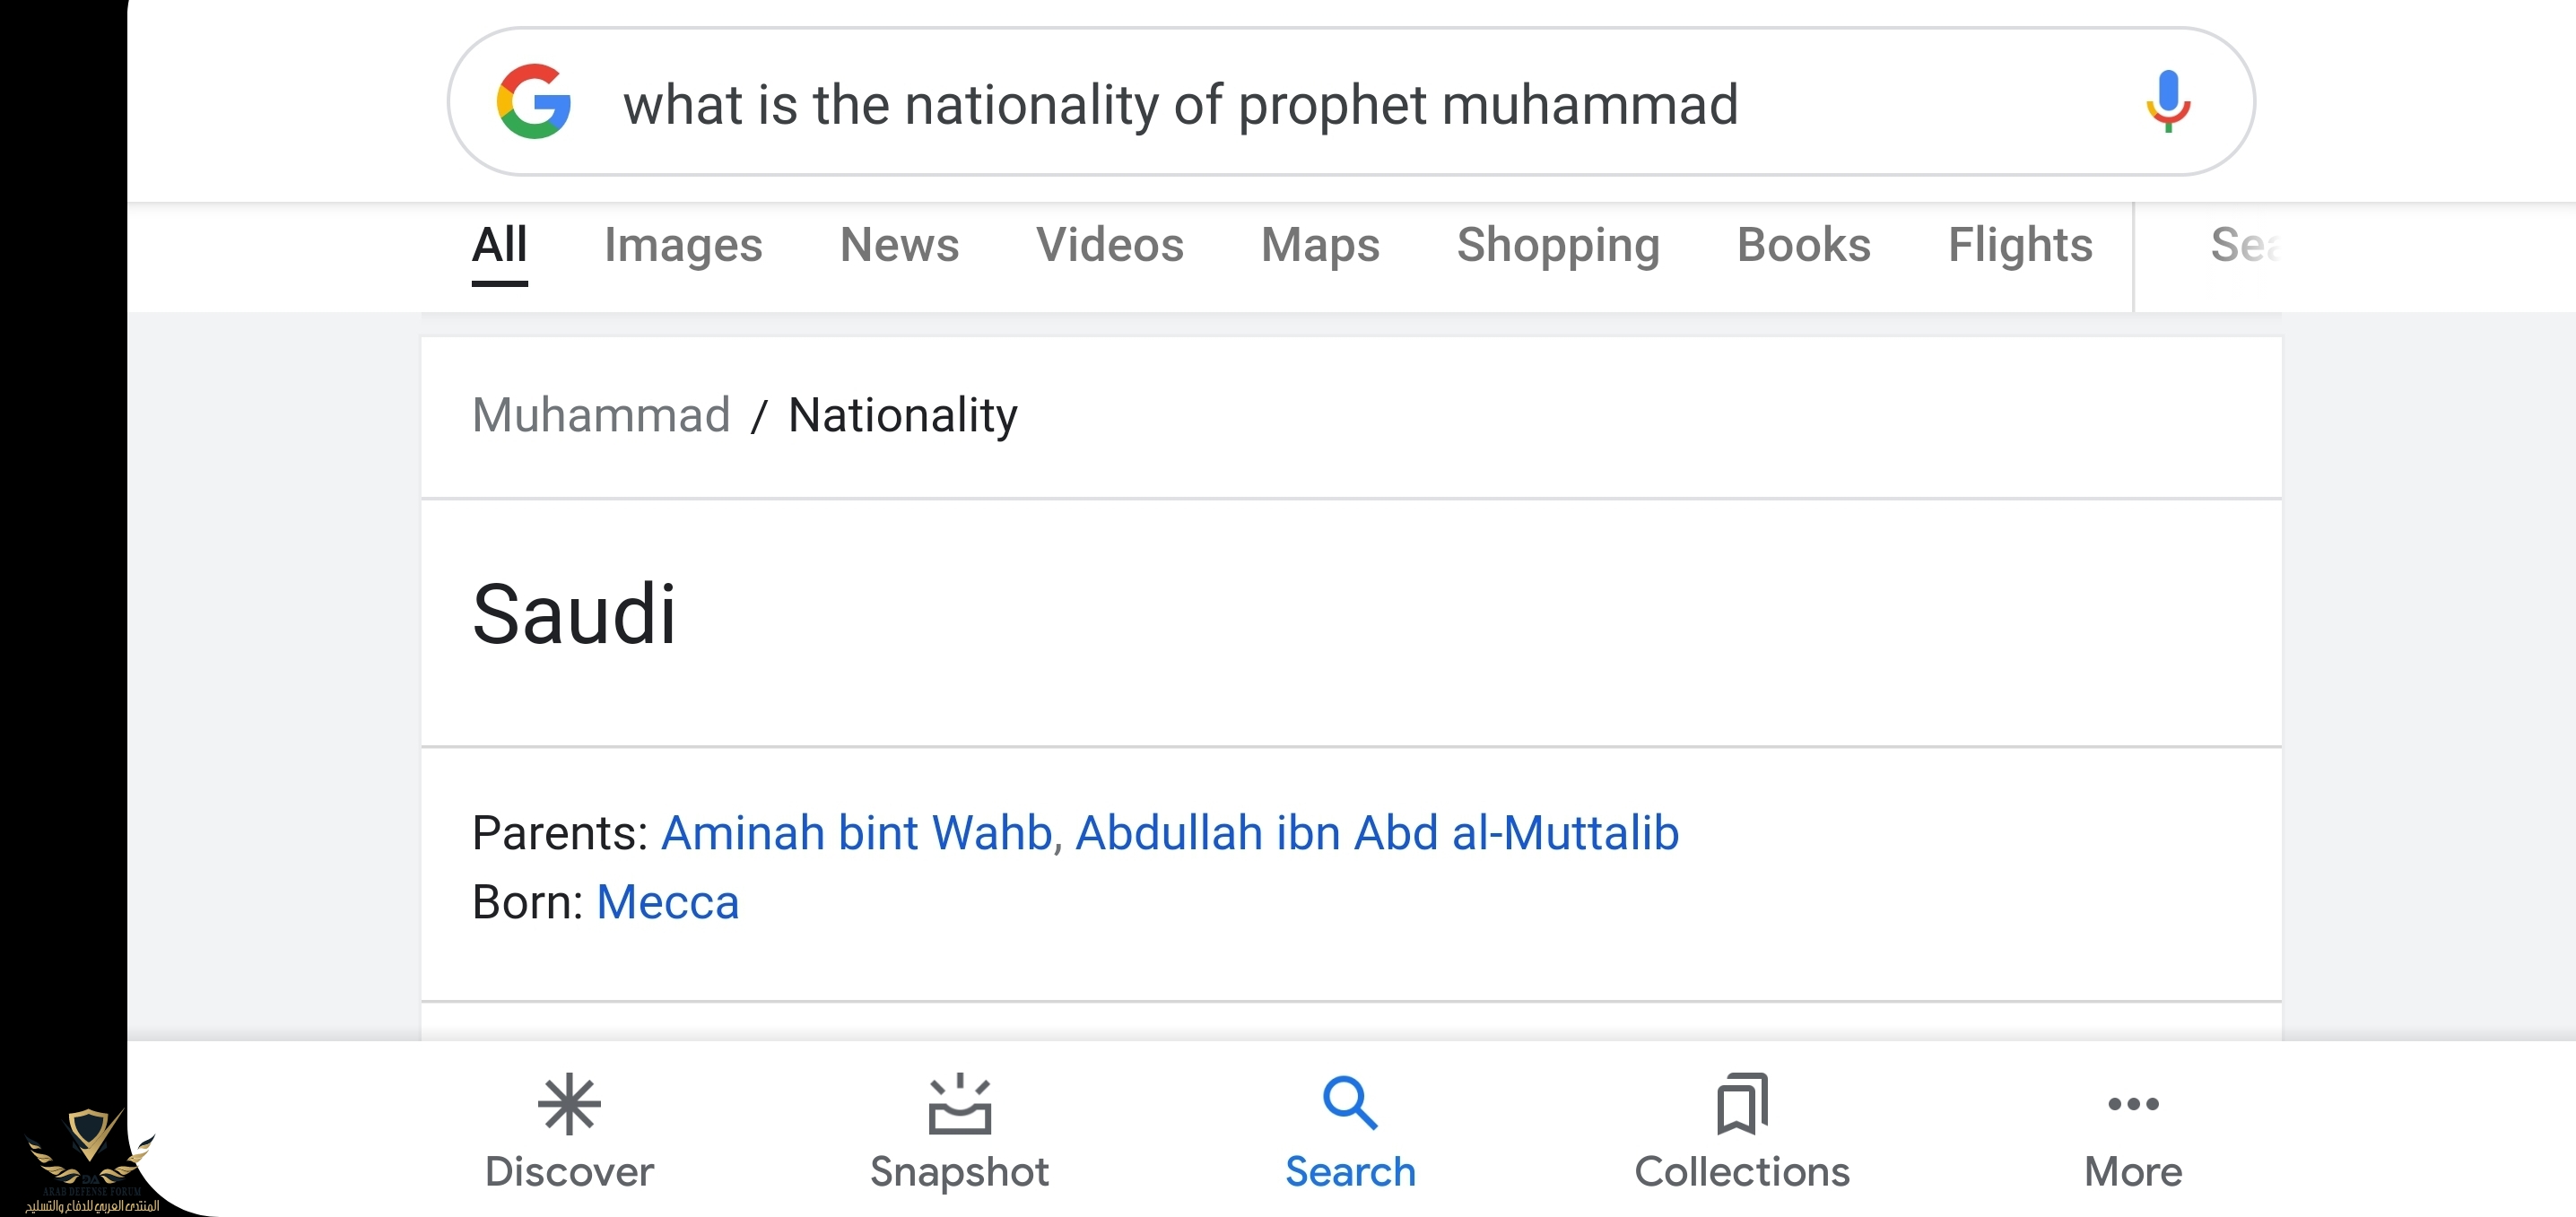This screenshot has width=2576, height=1217.
Task: Tap the Search magnifier icon
Action: pyautogui.click(x=1350, y=1104)
